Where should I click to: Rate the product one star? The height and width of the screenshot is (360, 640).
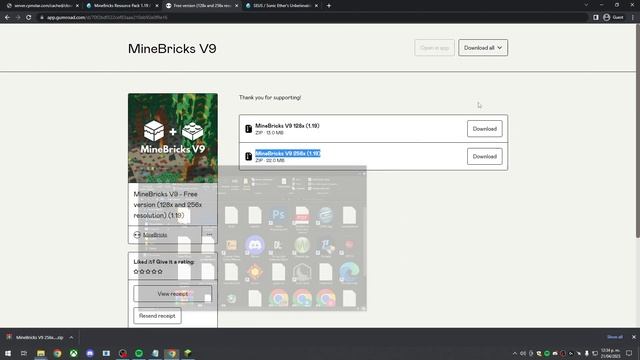(x=136, y=271)
